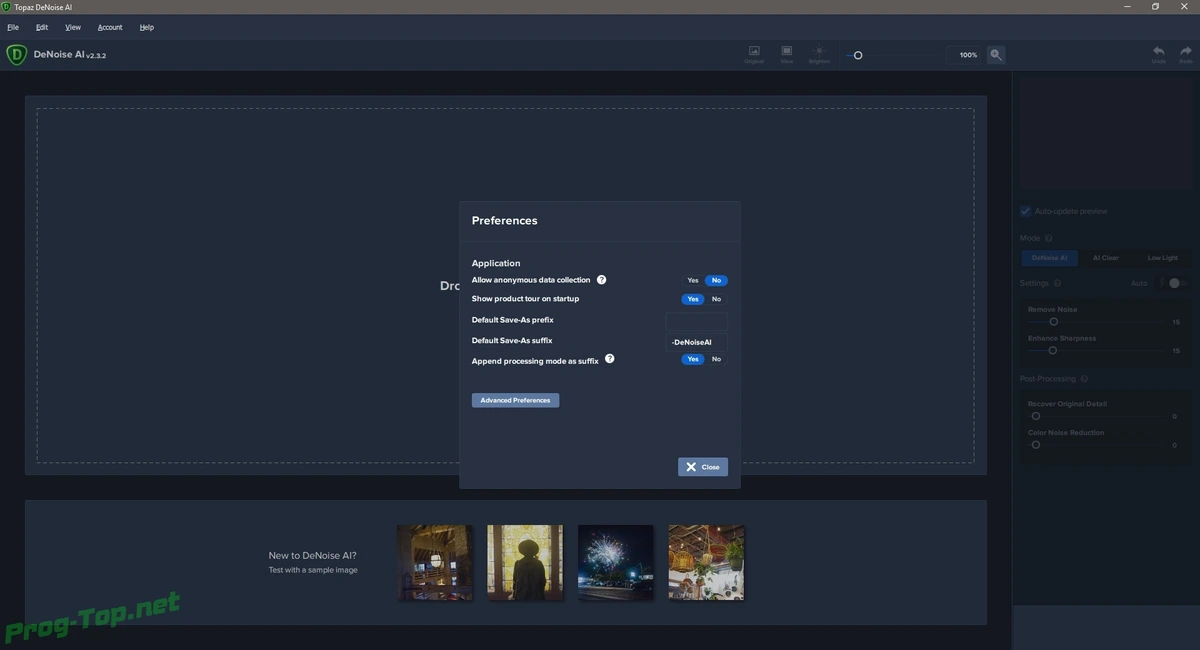This screenshot has width=1200, height=650.
Task: Set anonymous data collection to Yes
Action: [693, 280]
